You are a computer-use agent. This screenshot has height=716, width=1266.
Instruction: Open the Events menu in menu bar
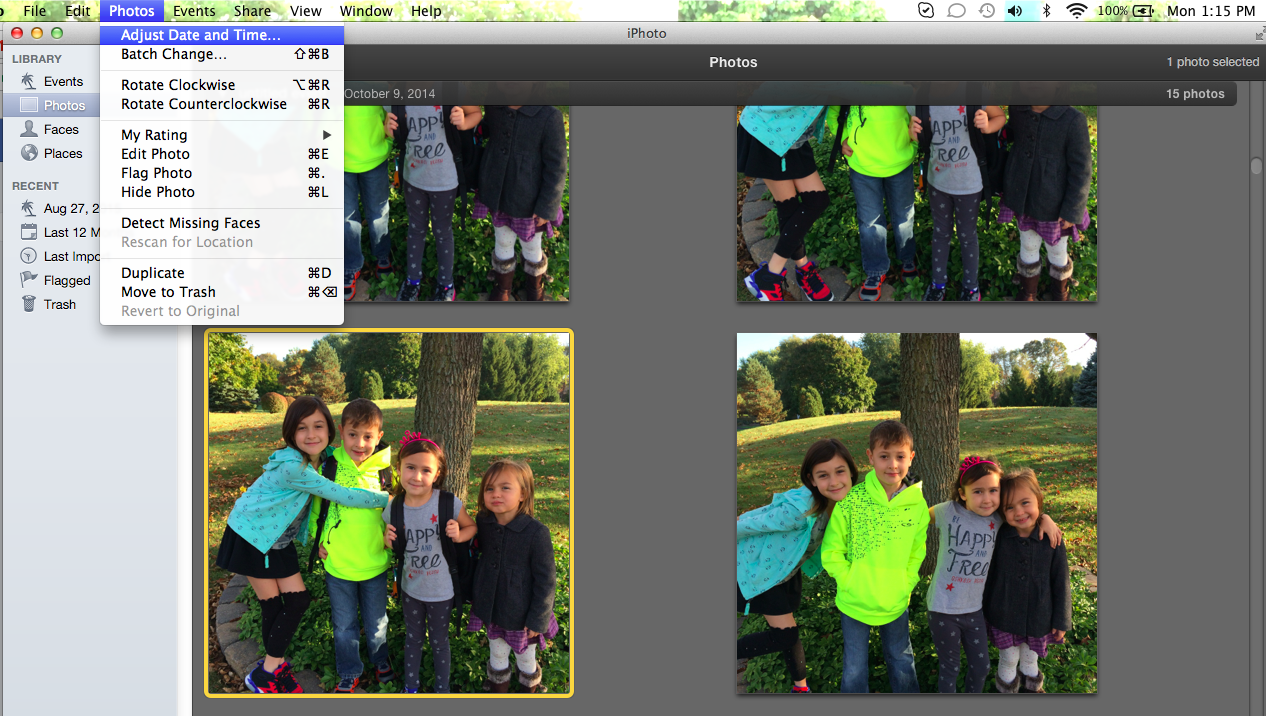[x=193, y=11]
